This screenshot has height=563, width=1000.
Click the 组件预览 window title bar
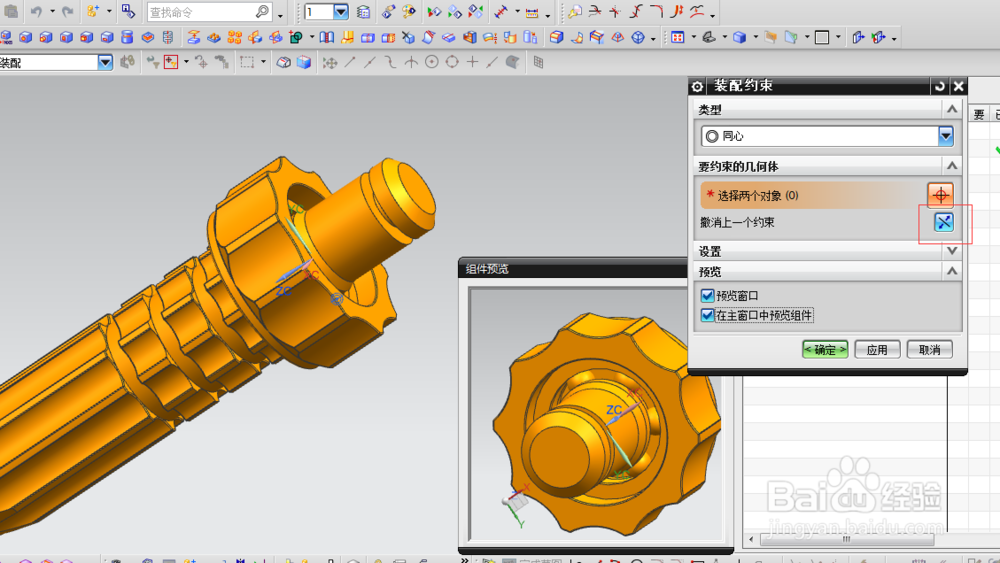tap(573, 269)
